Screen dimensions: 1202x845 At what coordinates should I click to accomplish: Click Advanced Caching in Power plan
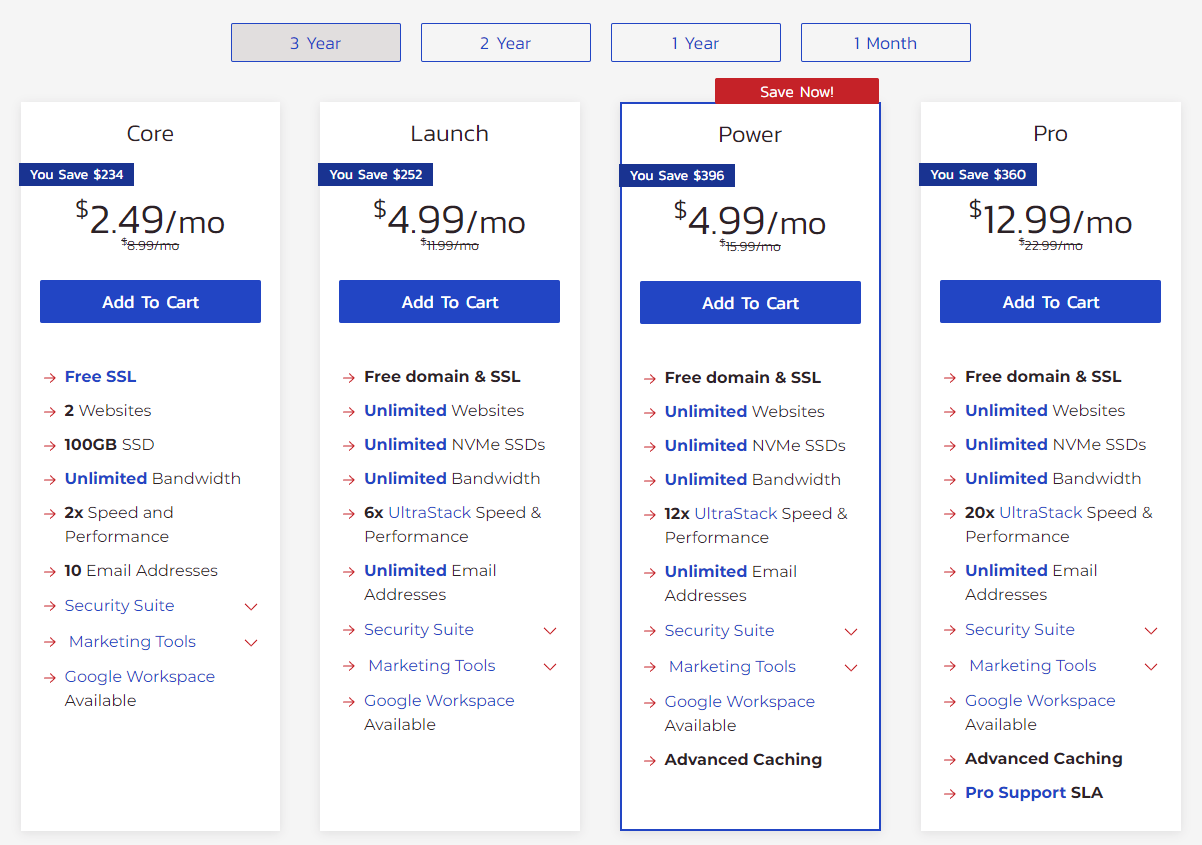(743, 759)
